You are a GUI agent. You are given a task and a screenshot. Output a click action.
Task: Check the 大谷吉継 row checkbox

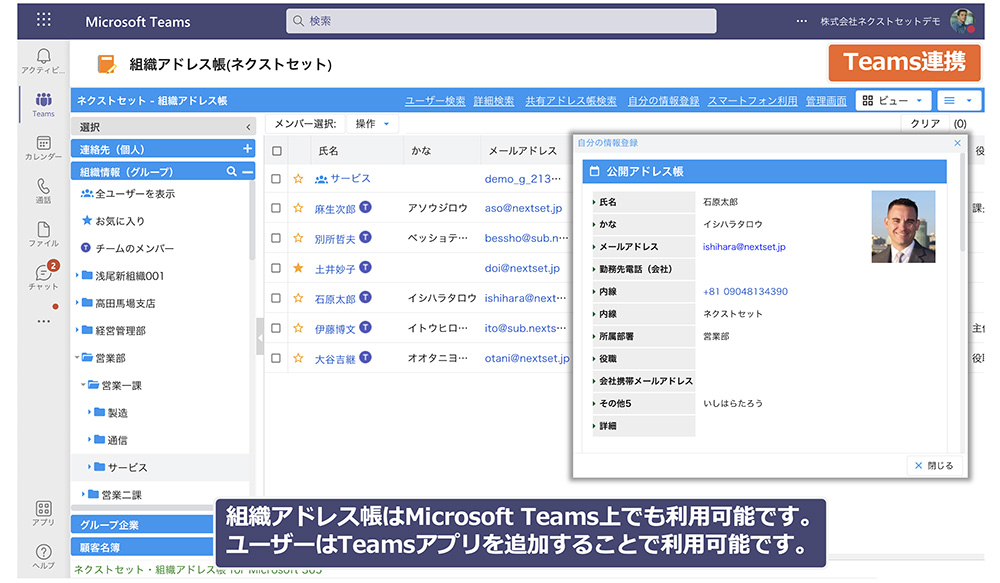[x=276, y=358]
